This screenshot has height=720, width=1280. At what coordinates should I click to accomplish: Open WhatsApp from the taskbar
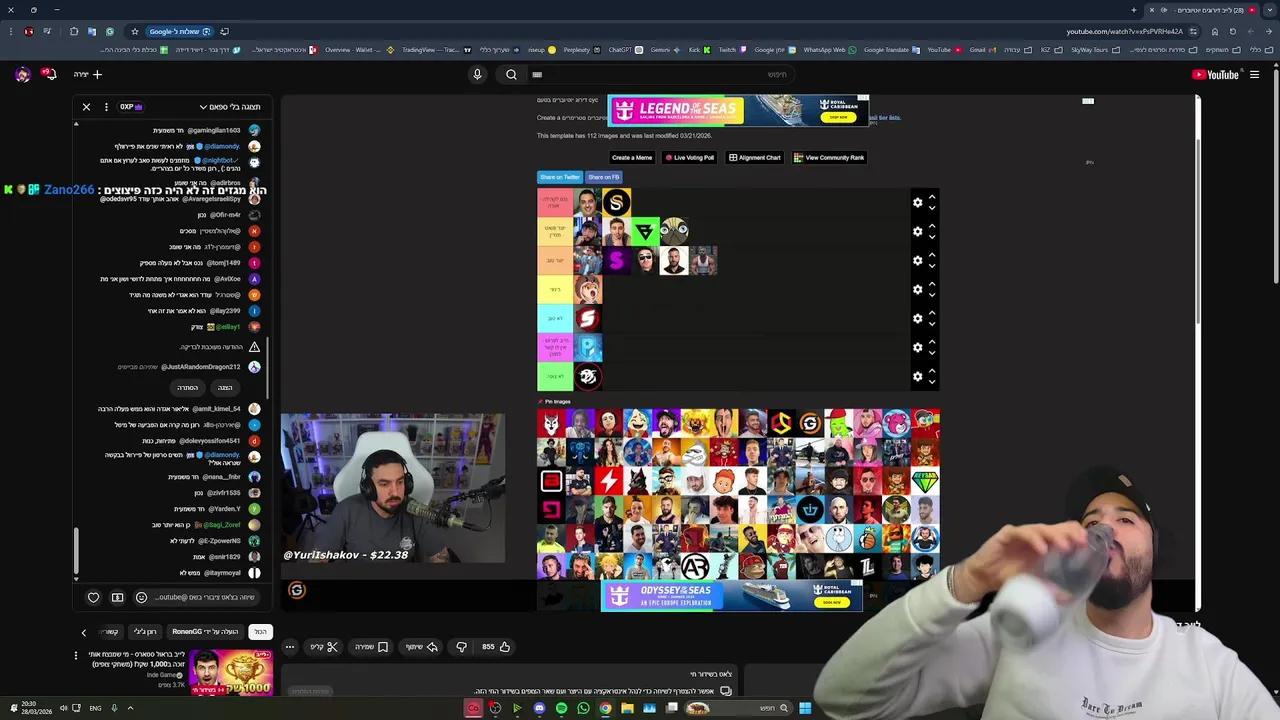click(583, 708)
